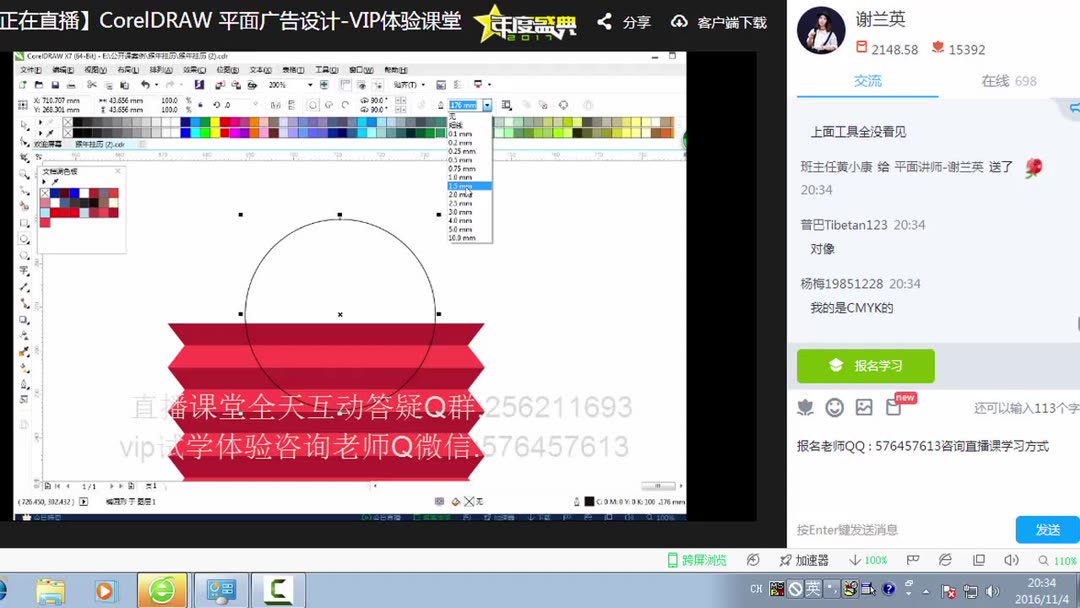Click the Undo icon on the standard toolbar
1080x608 pixels.
147,84
